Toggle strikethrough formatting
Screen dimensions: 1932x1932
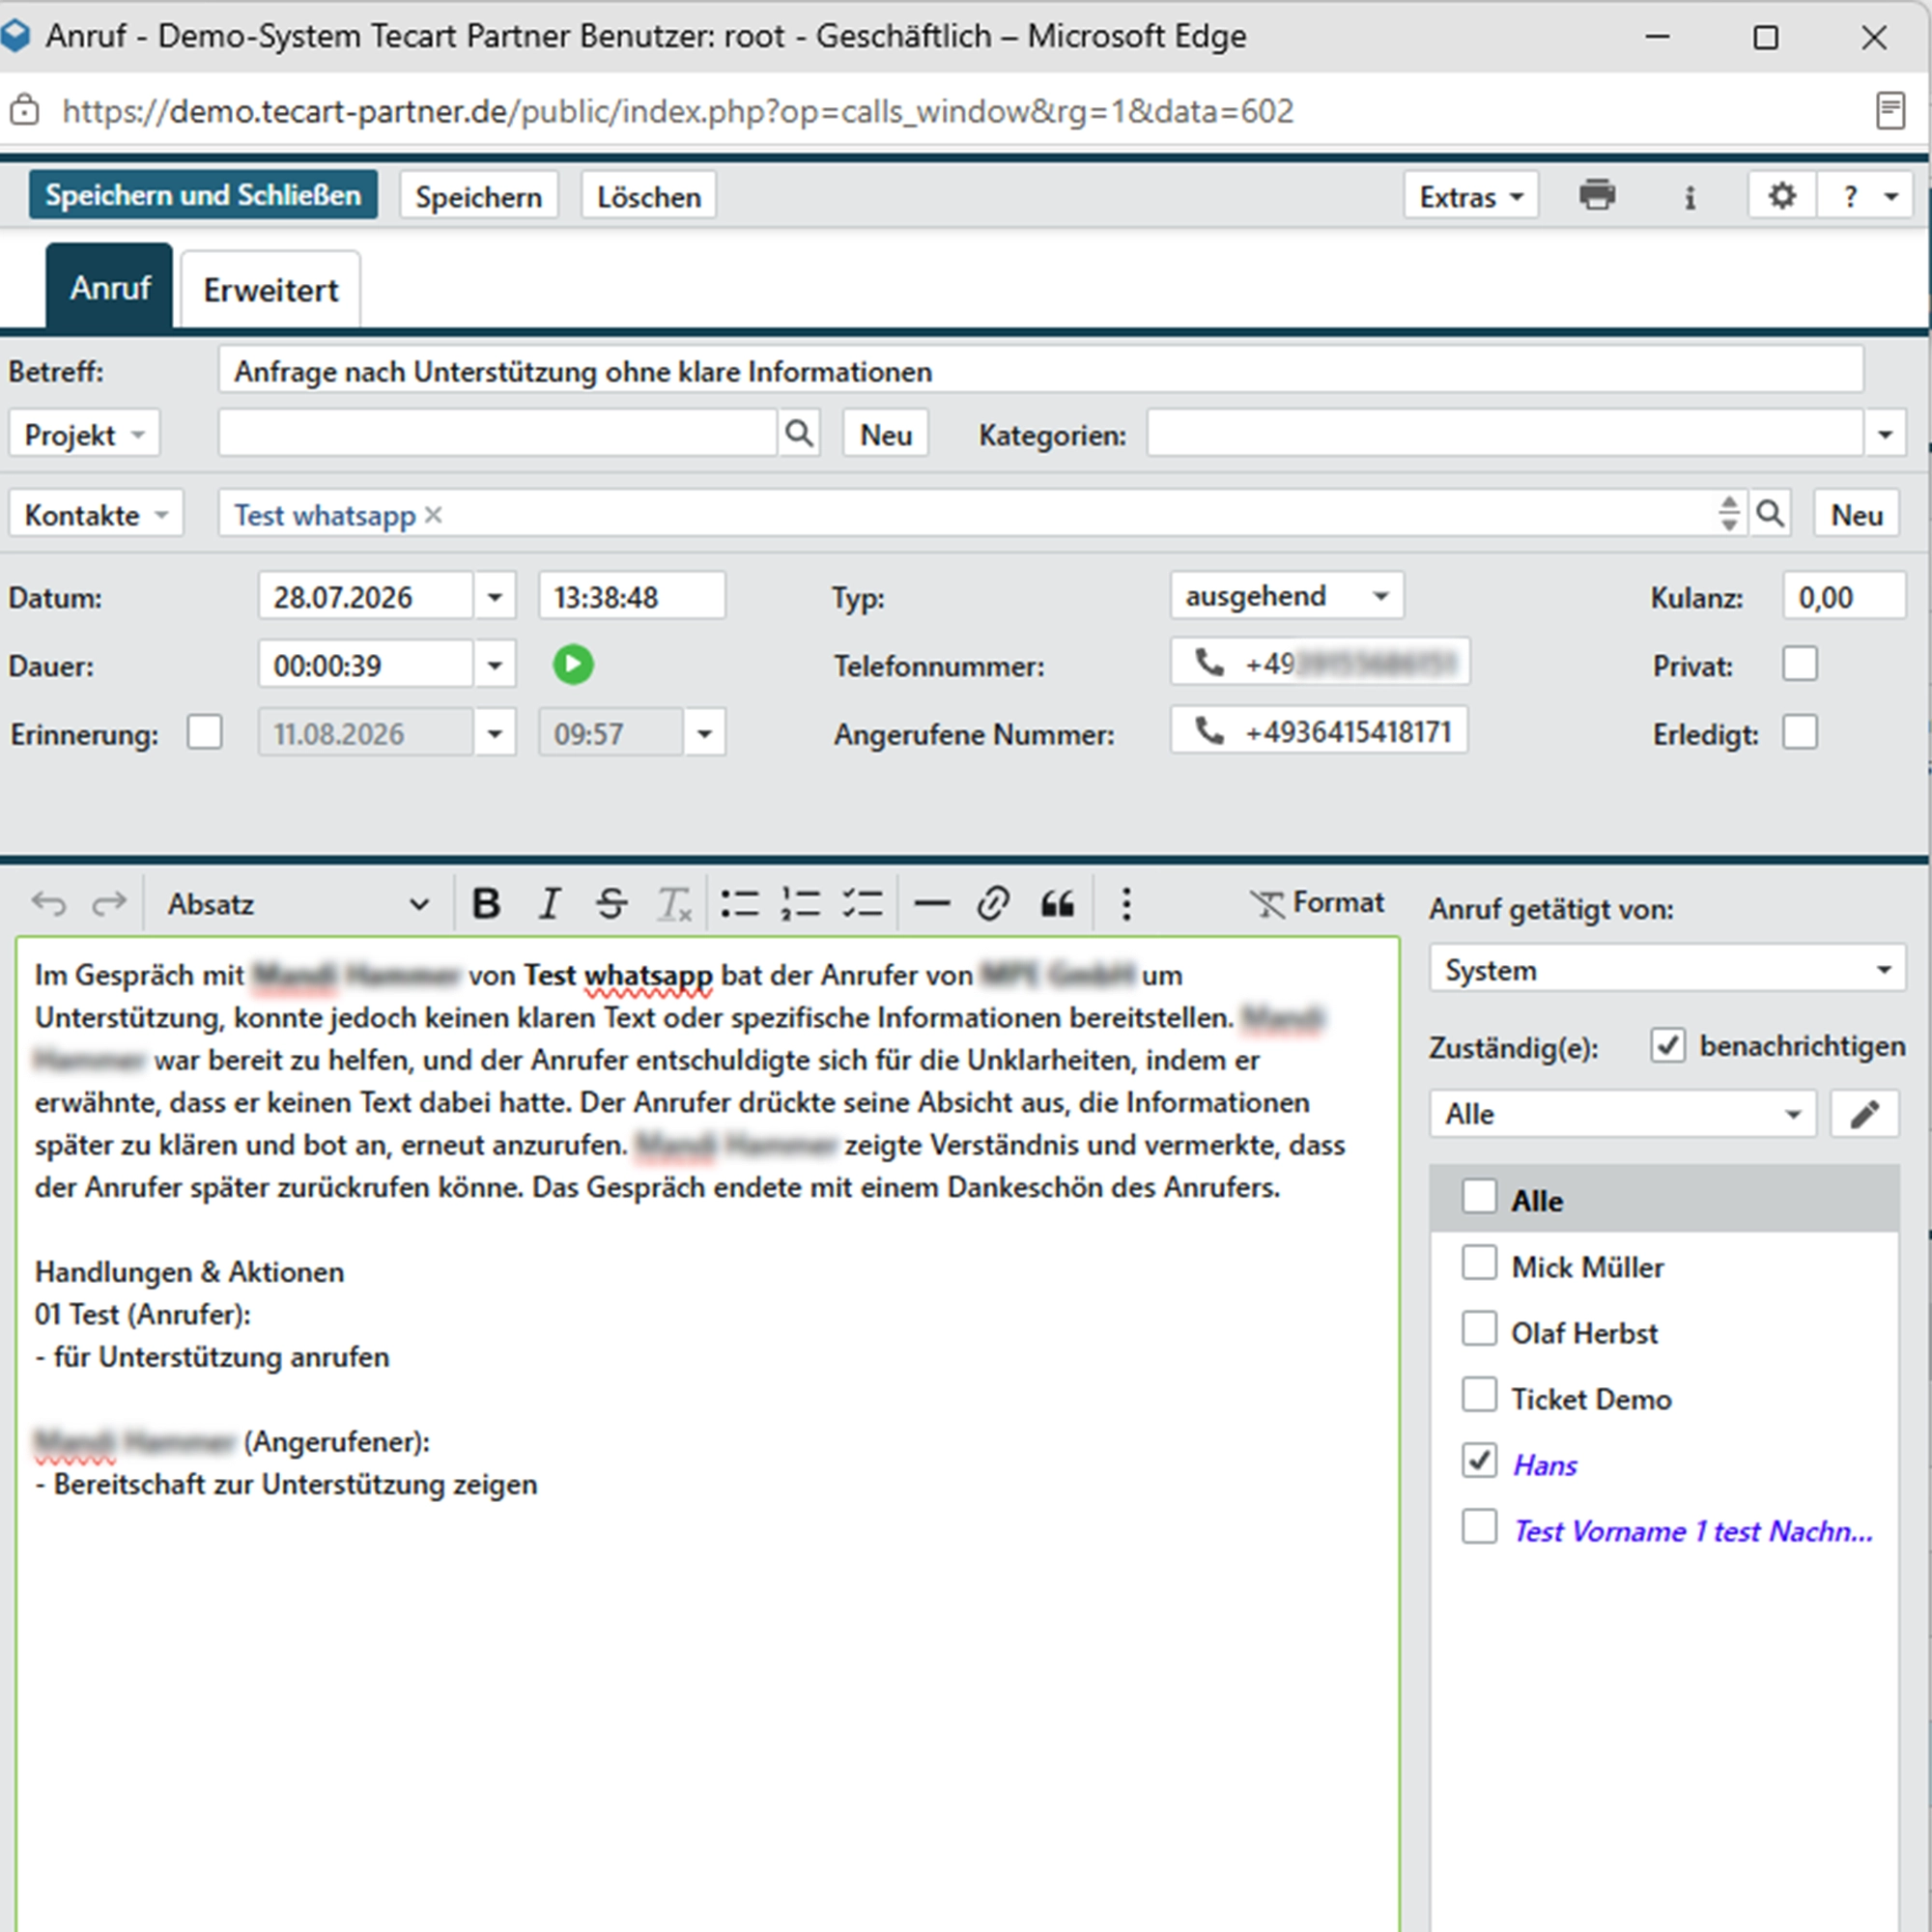611,904
